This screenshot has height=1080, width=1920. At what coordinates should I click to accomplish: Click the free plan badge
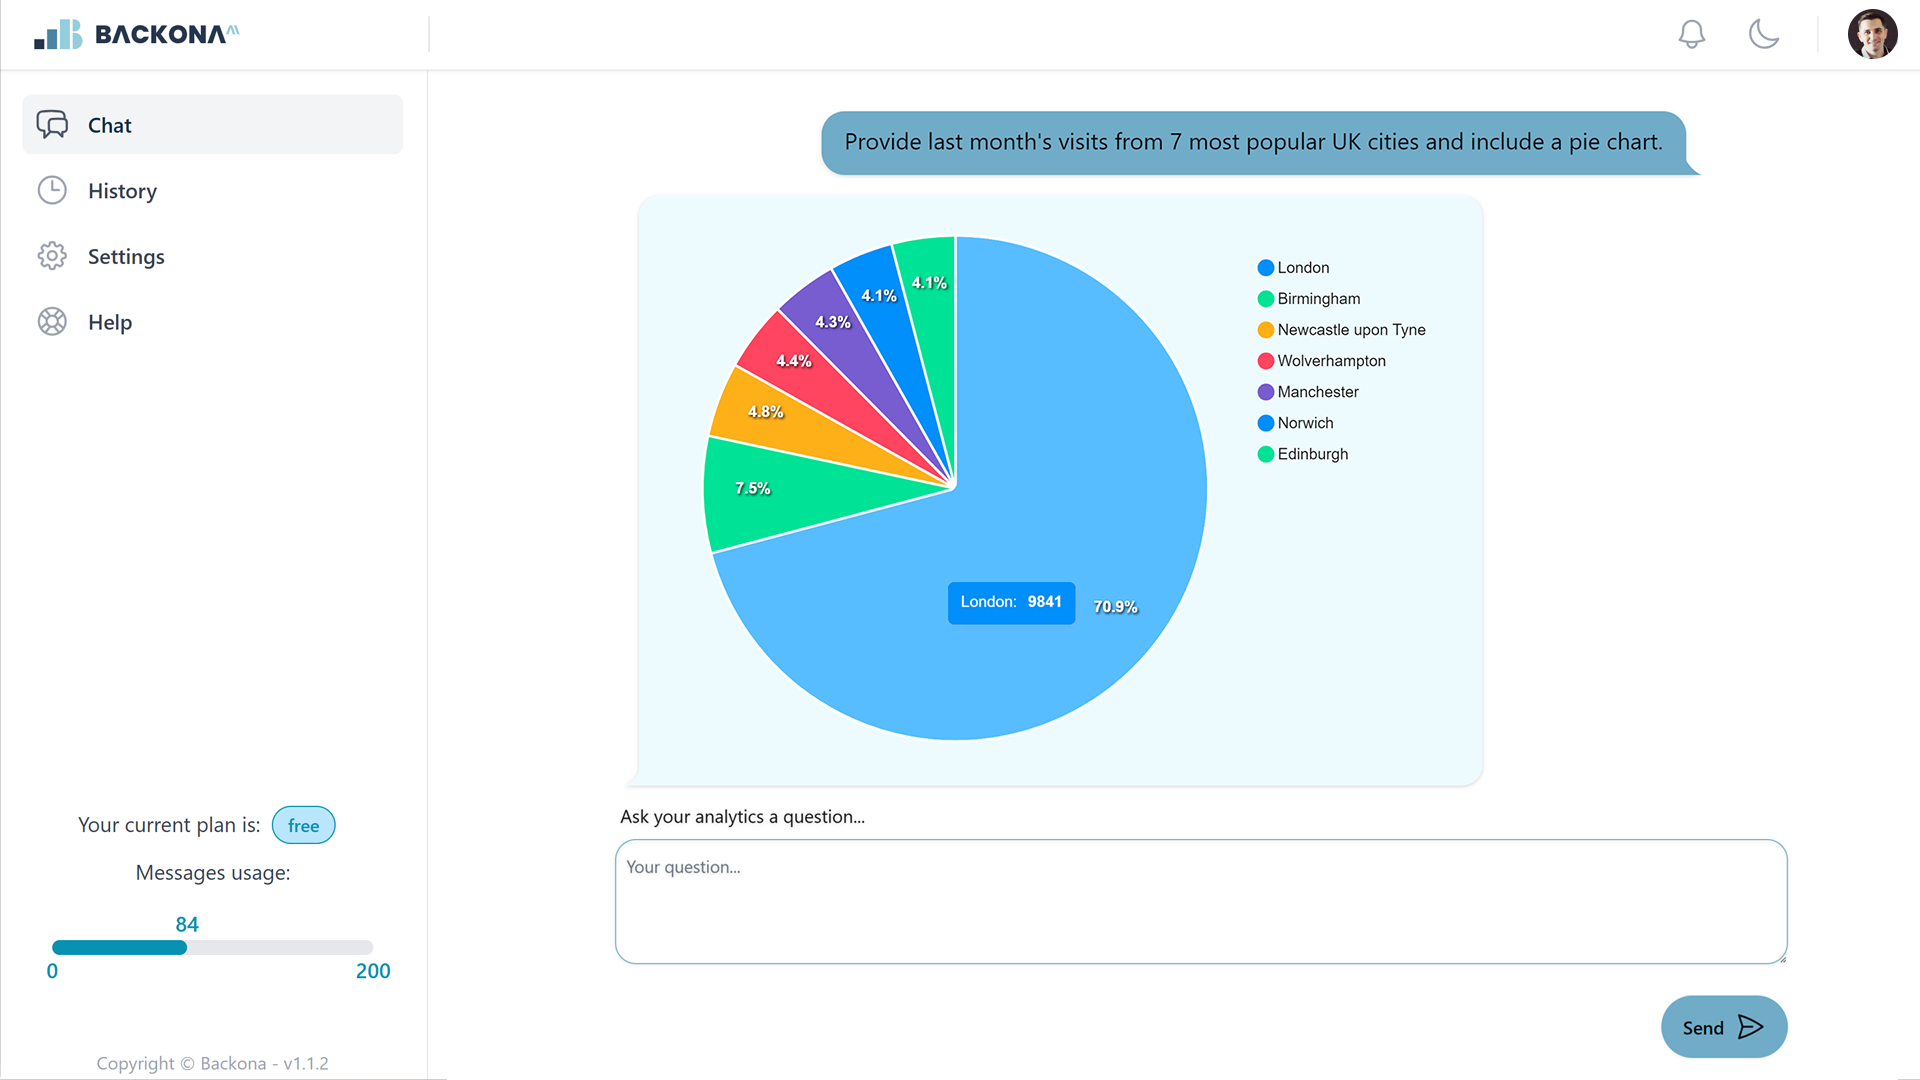tap(303, 825)
